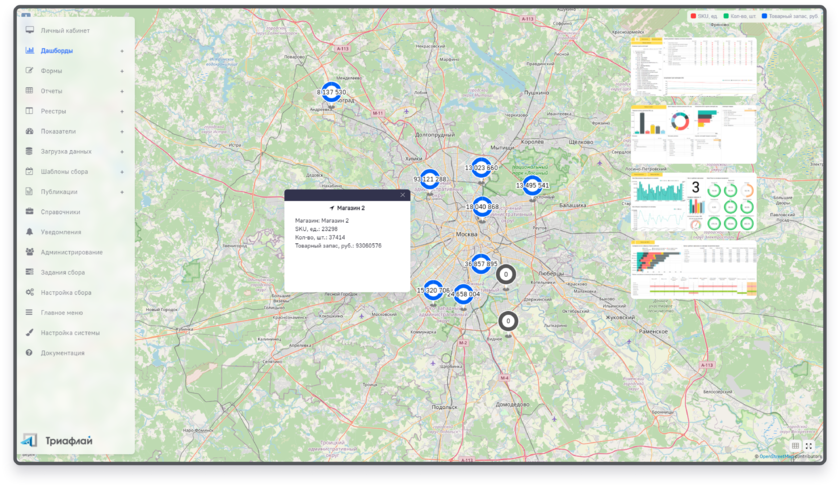Expand the Загрузка данных submenu plus sign
Viewport: 840px width, 487px height.
pos(122,151)
